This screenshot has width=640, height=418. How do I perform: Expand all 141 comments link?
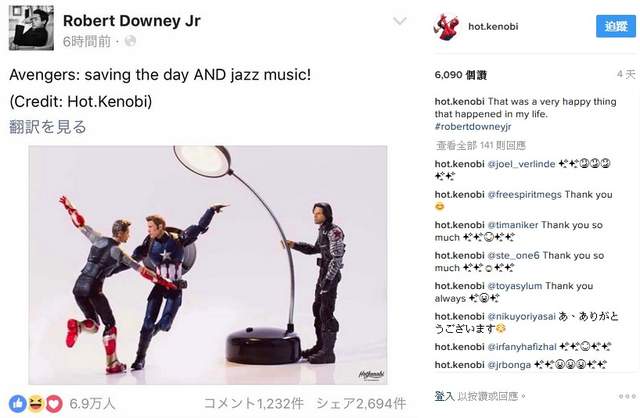[480, 145]
